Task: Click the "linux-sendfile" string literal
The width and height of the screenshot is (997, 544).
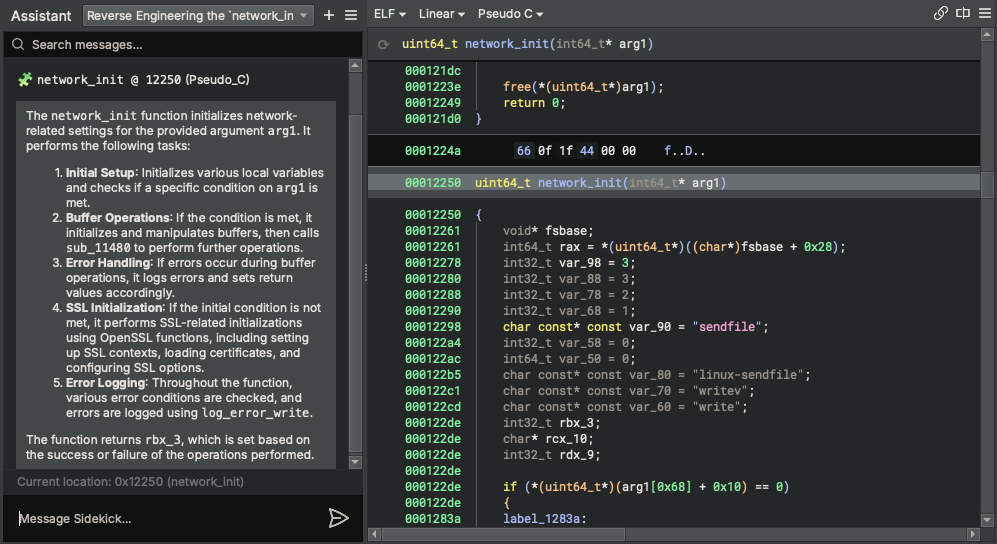Action: [x=748, y=375]
